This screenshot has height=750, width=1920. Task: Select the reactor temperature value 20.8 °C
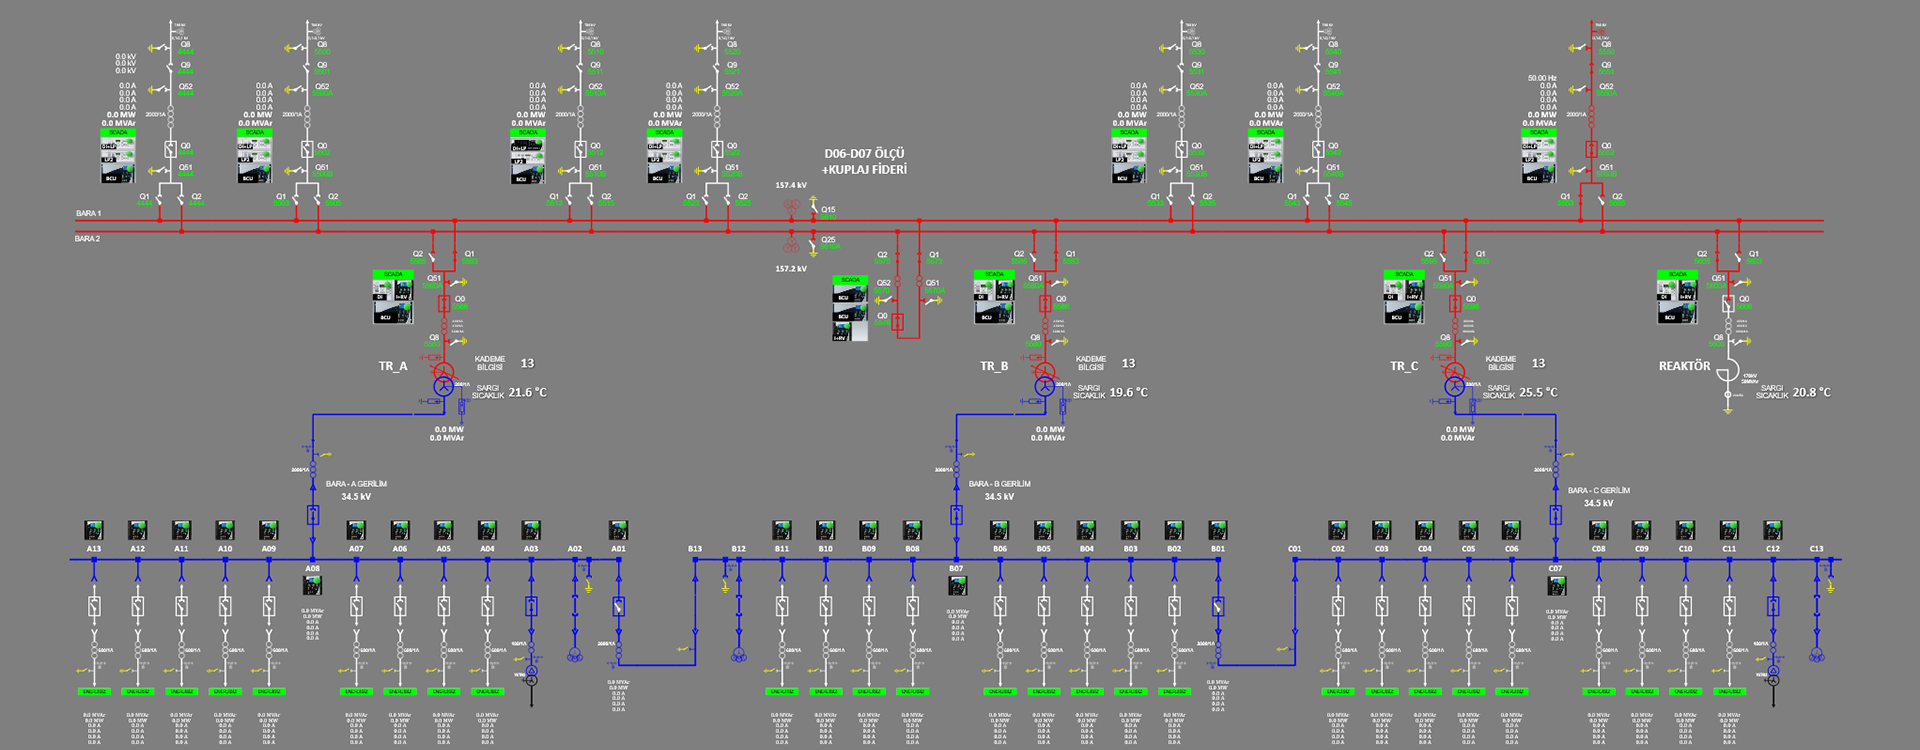pyautogui.click(x=1812, y=393)
